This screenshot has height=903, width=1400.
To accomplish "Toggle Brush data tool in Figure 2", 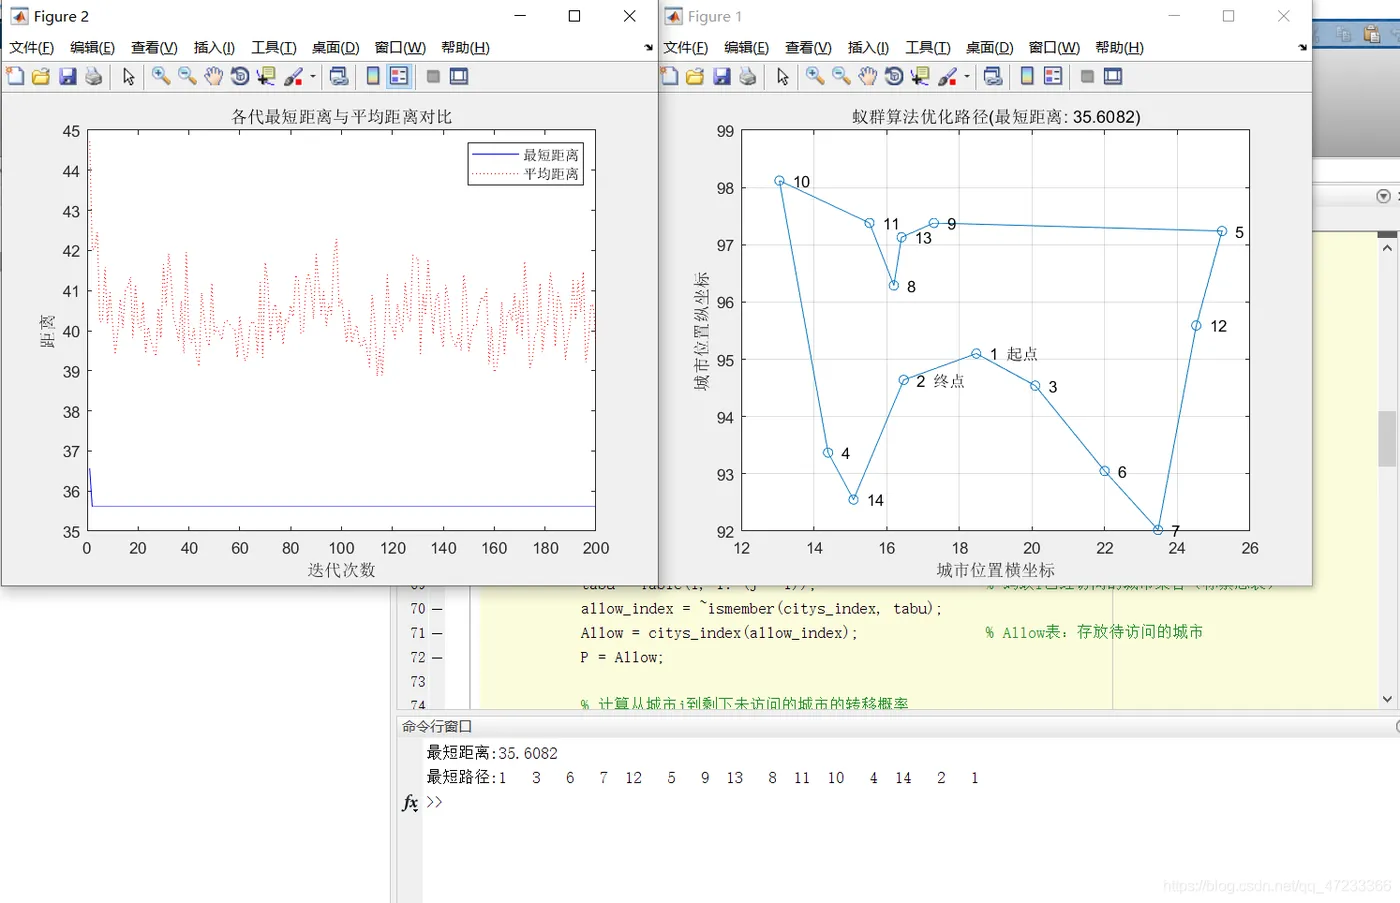I will pos(293,76).
